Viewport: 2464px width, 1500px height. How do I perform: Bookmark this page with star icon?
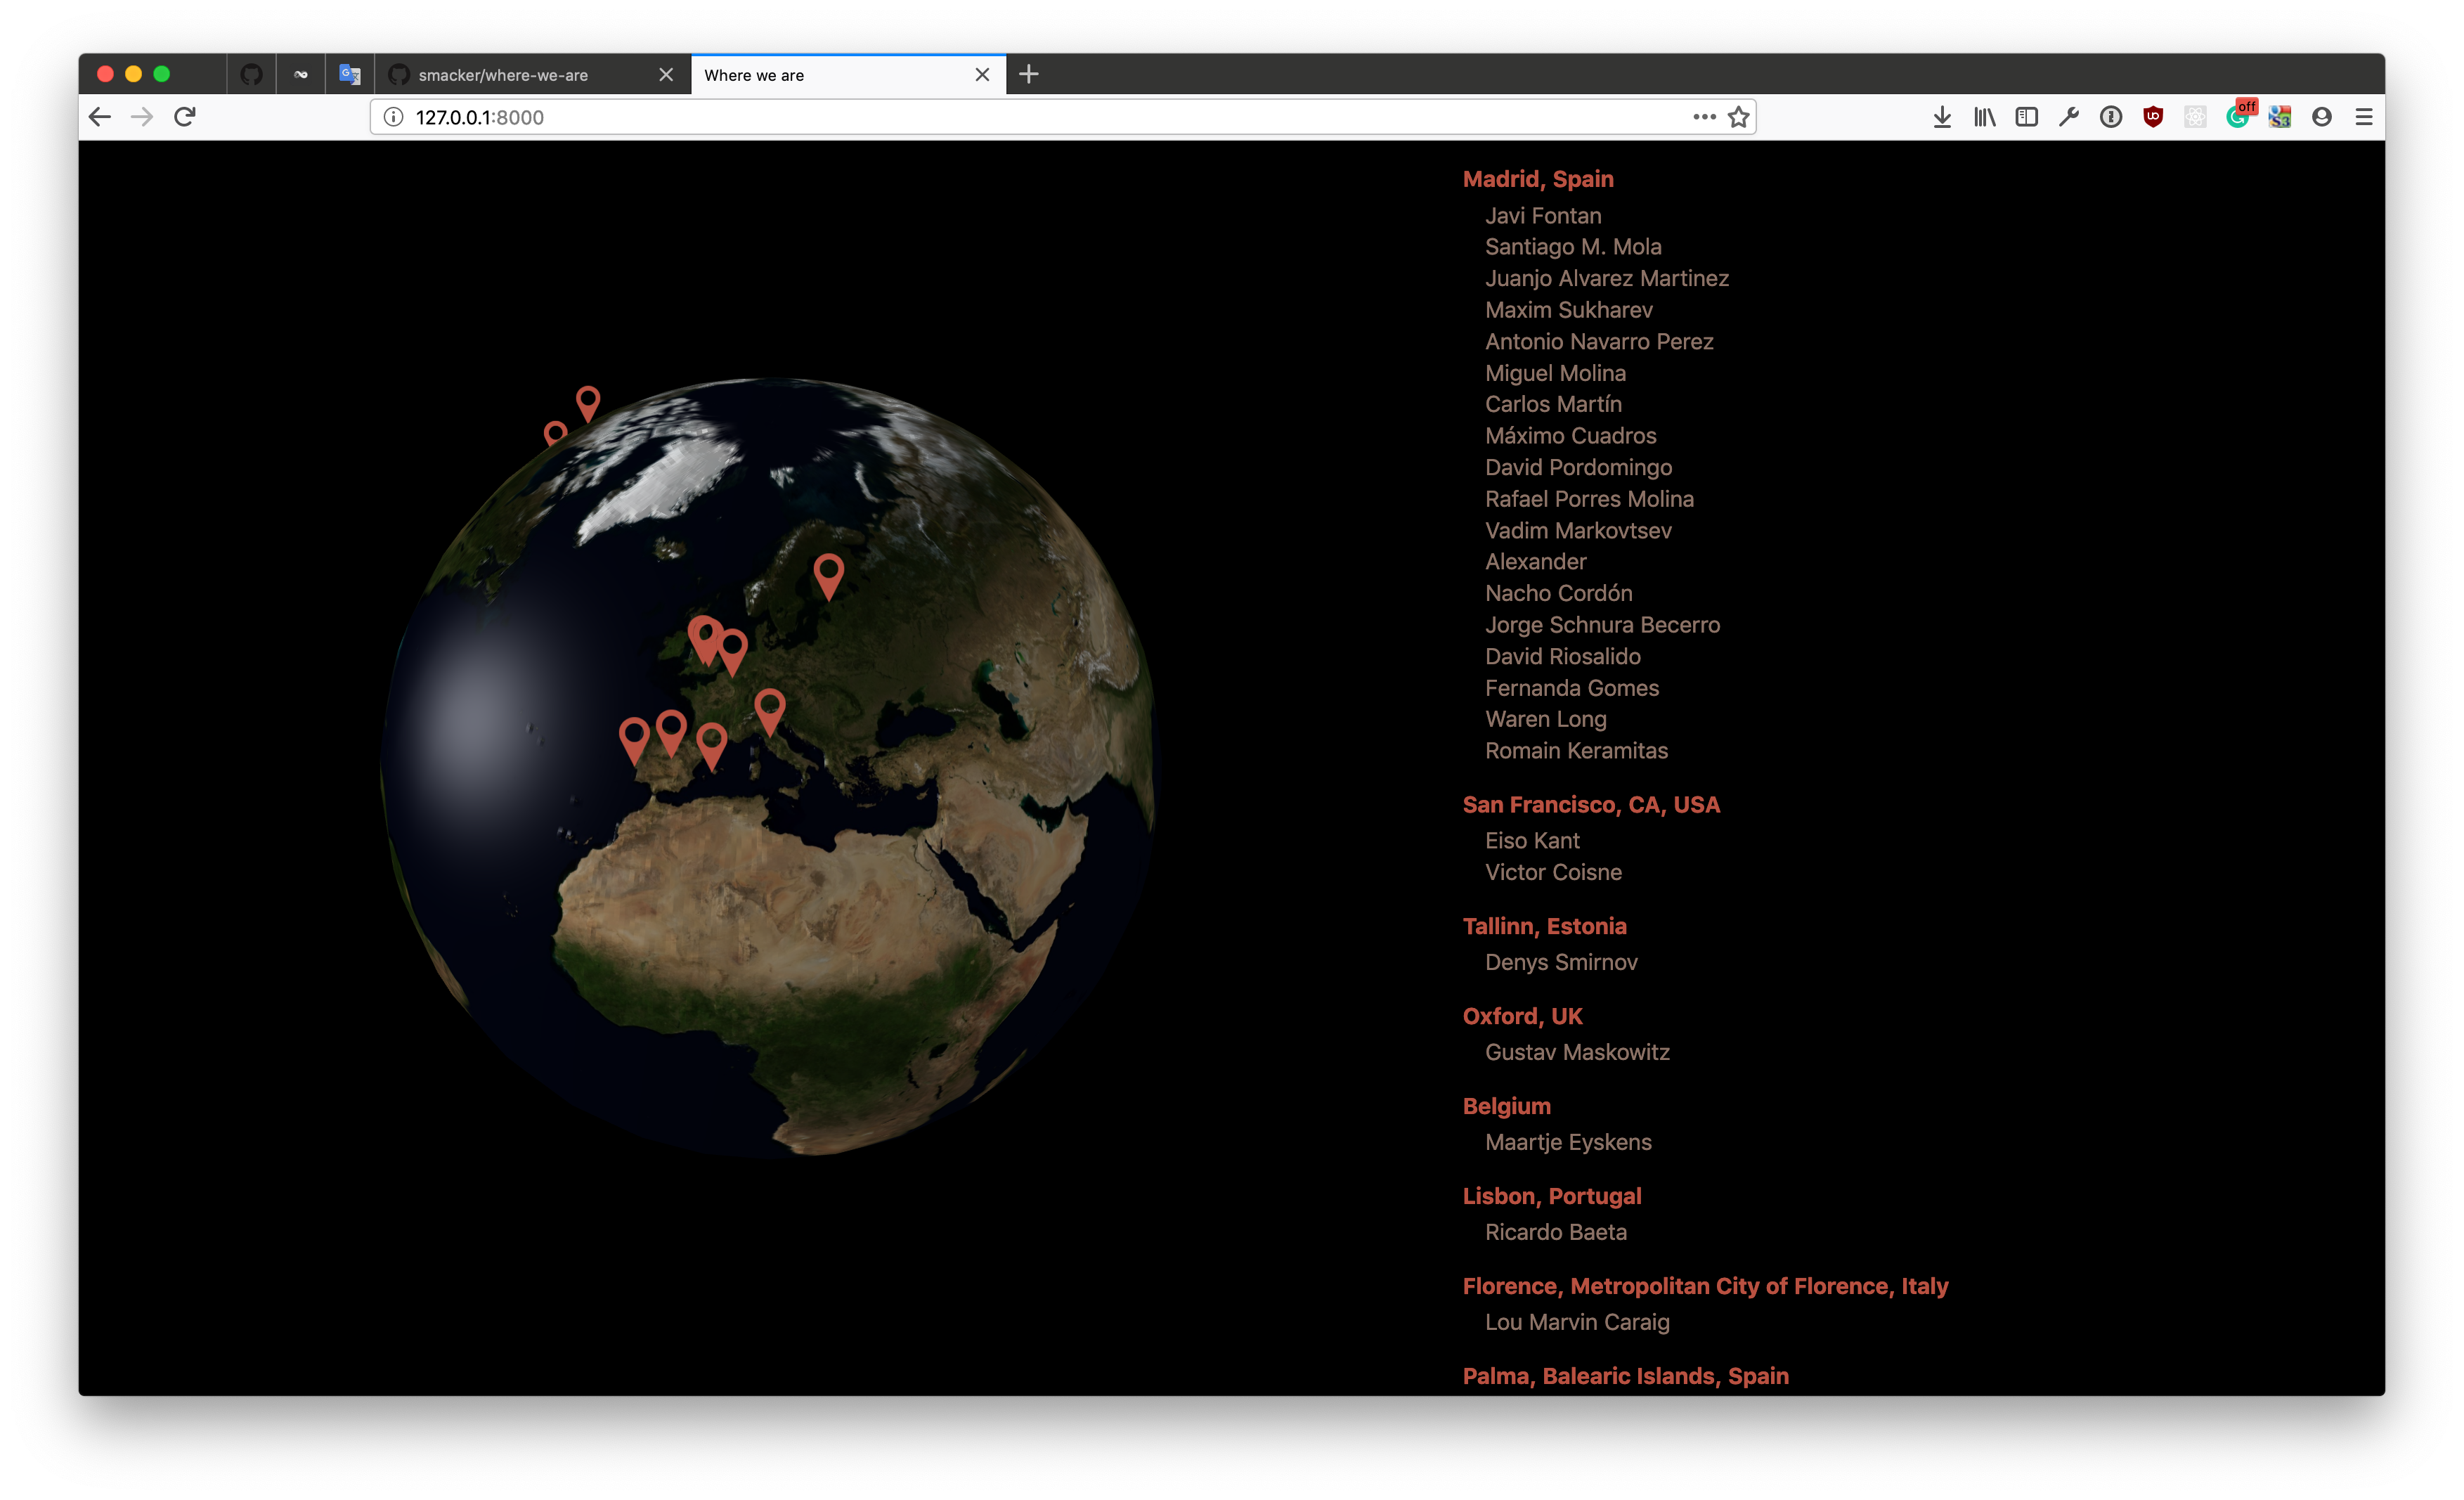pyautogui.click(x=1739, y=117)
